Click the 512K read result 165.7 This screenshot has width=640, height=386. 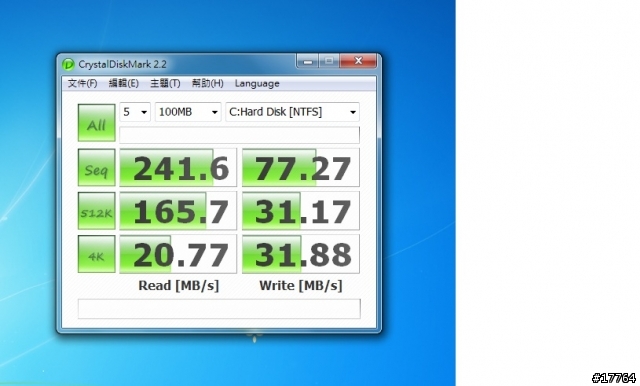178,211
